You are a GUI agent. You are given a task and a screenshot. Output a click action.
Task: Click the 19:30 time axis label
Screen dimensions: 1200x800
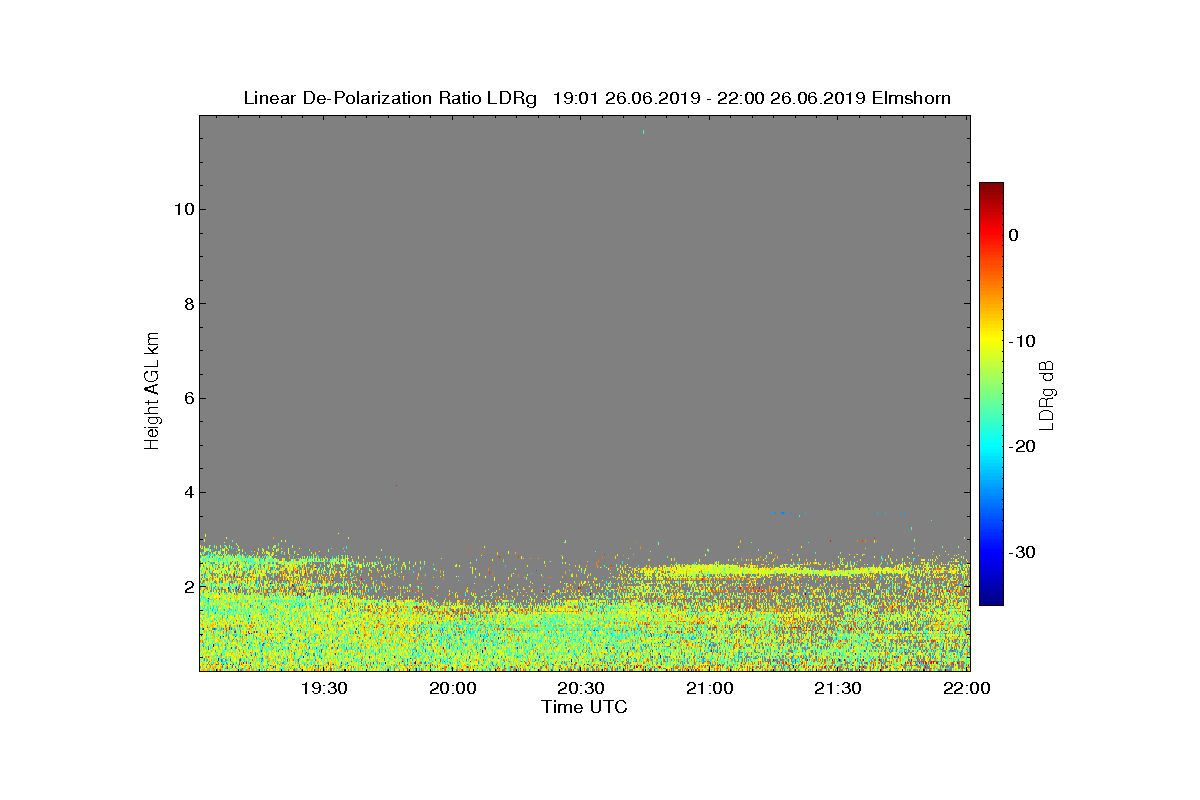[x=324, y=688]
